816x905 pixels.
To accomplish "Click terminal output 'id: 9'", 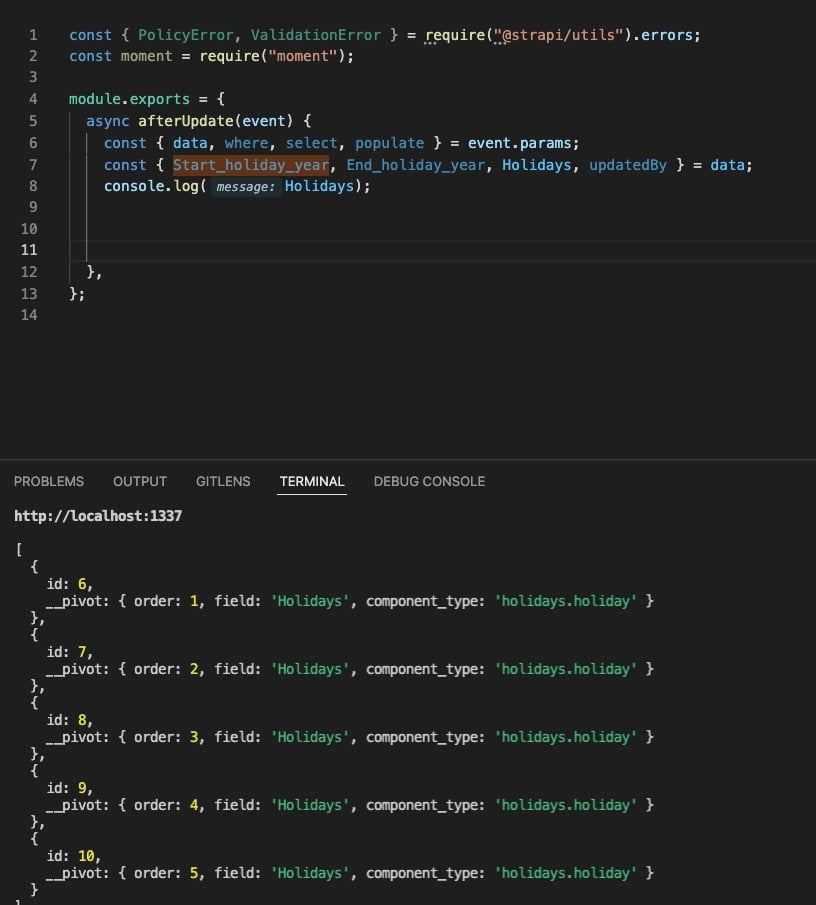I will tap(69, 788).
